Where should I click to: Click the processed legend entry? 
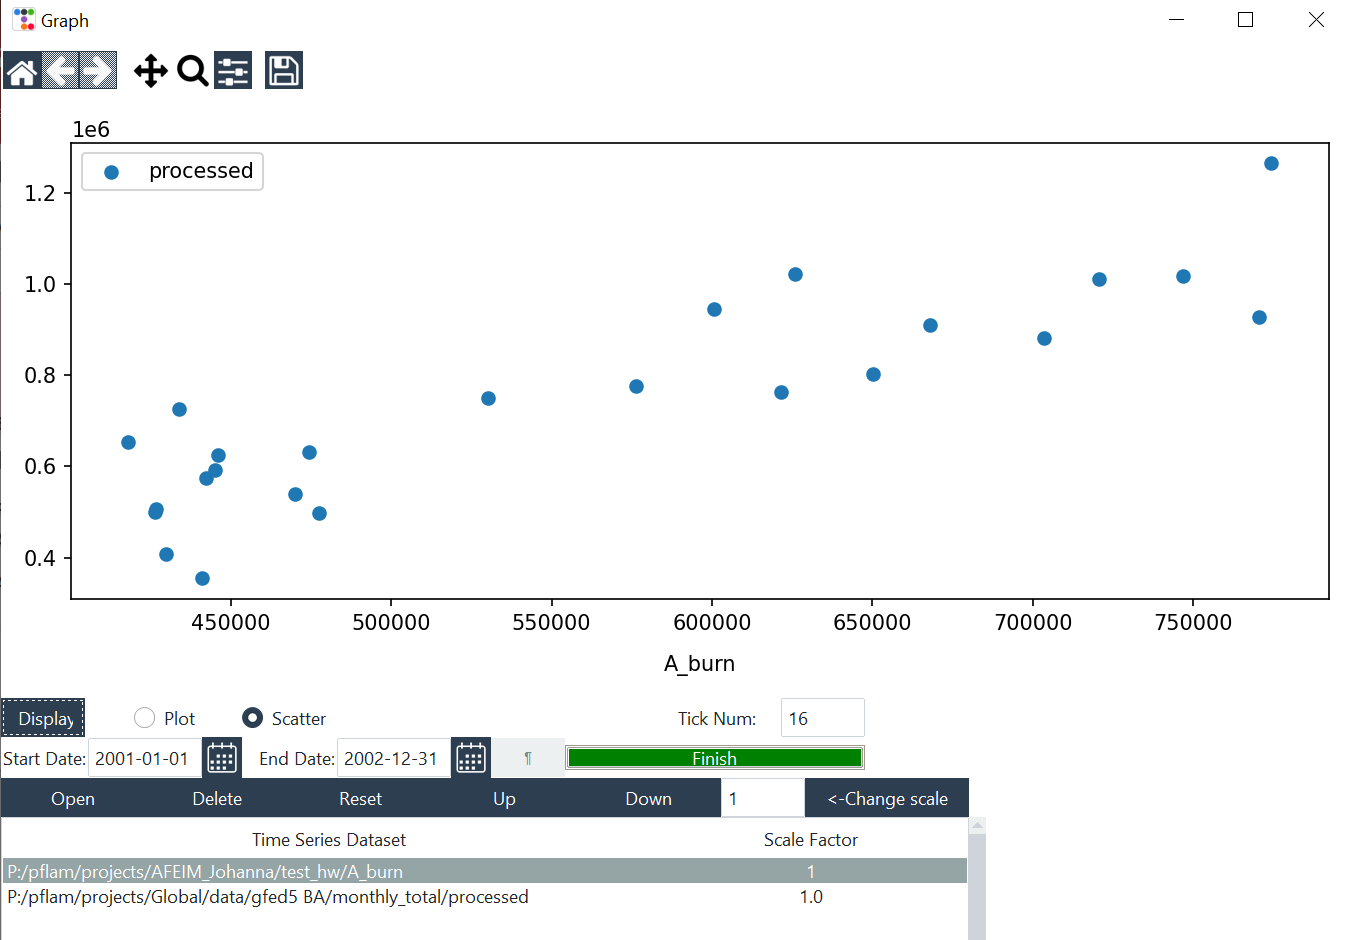(x=173, y=171)
